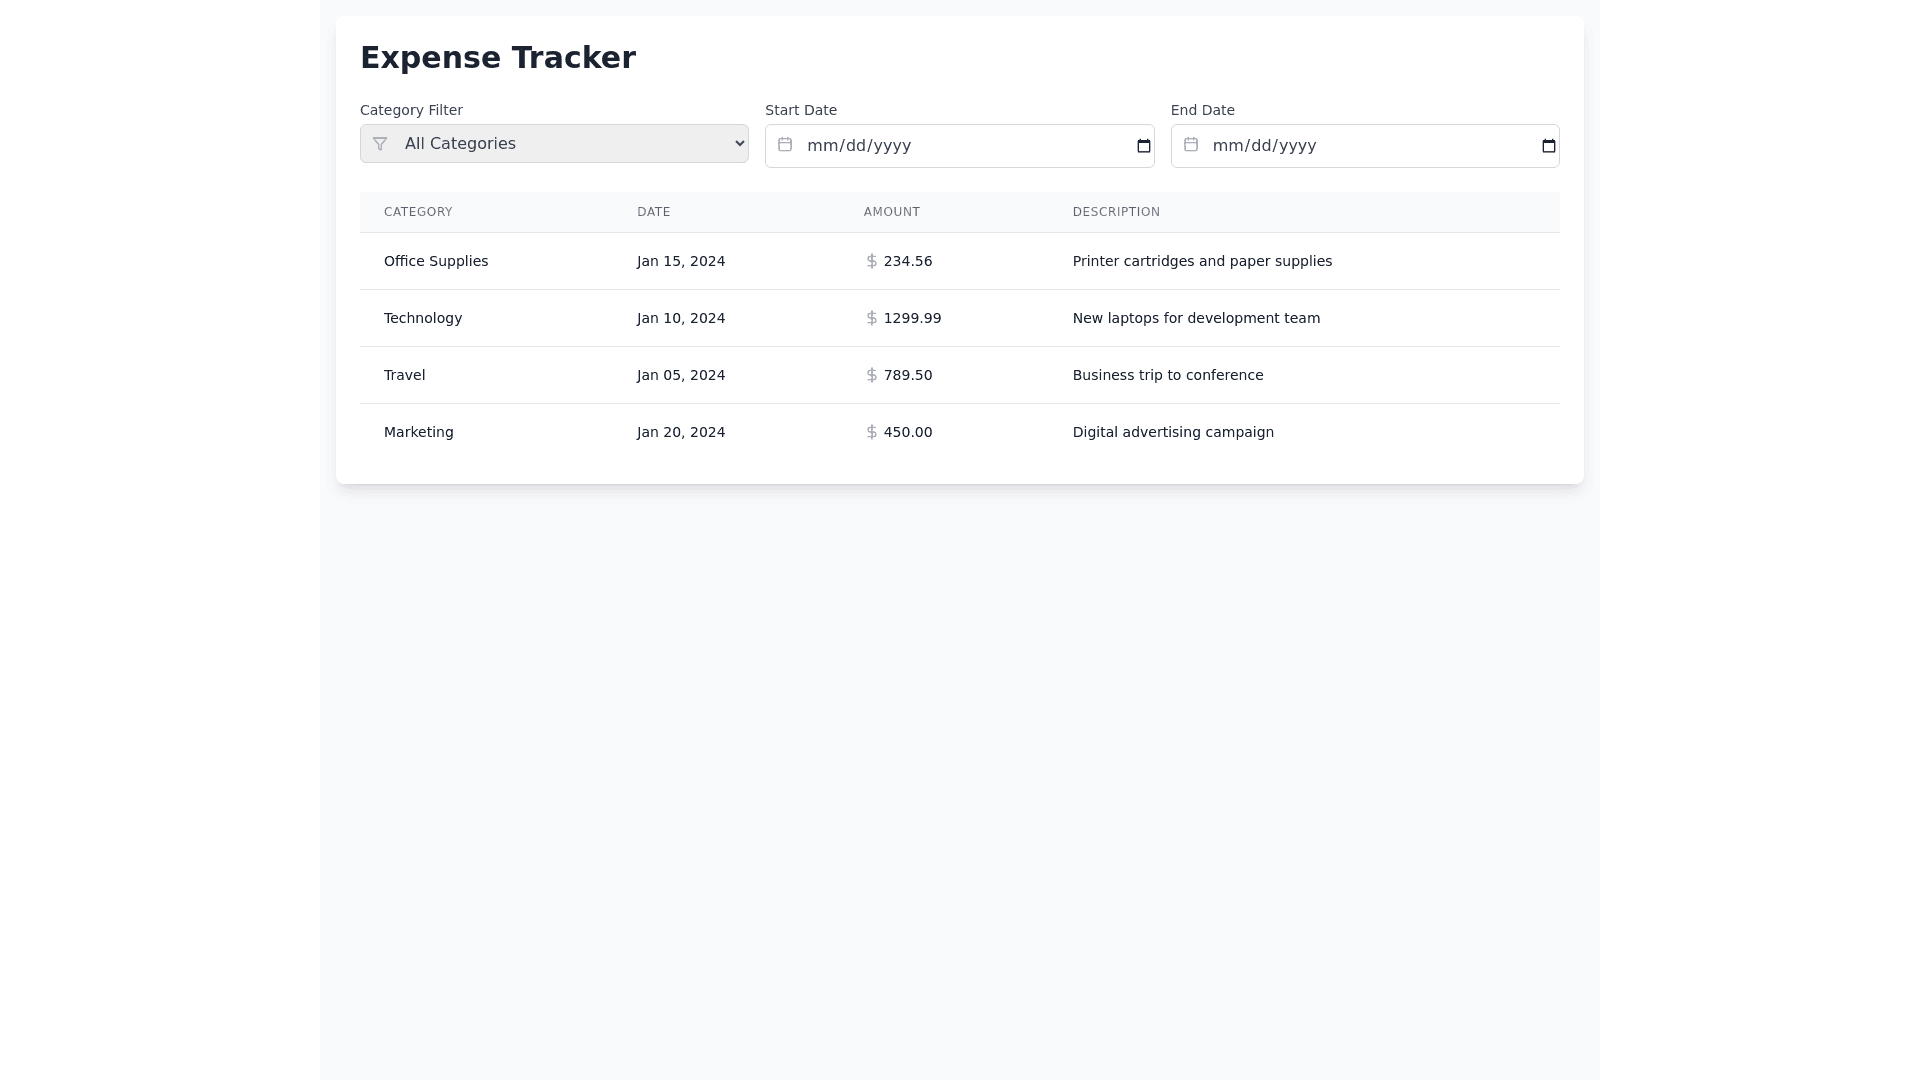Click the funnel filter icon
Image resolution: width=1920 pixels, height=1080 pixels.
pyautogui.click(x=380, y=144)
